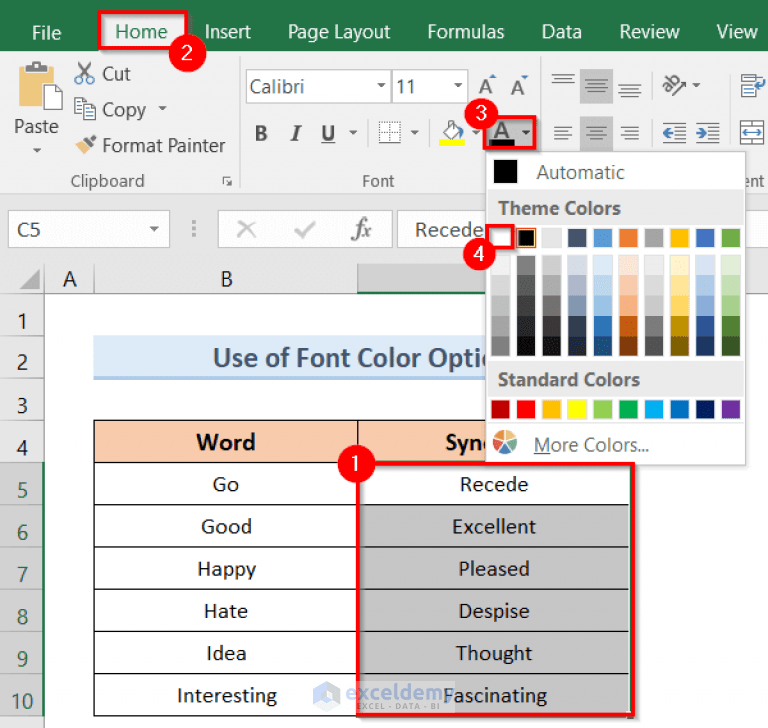Activate the Format Painter brush
The height and width of the screenshot is (728, 768).
tap(86, 145)
